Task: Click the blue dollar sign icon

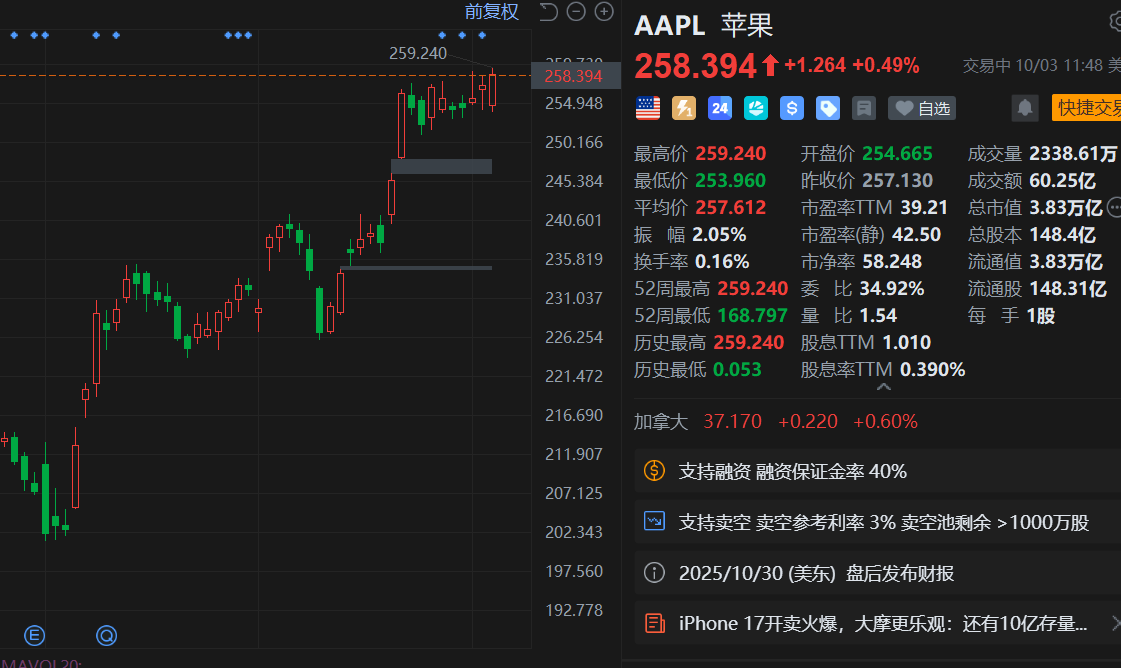Action: pos(792,108)
